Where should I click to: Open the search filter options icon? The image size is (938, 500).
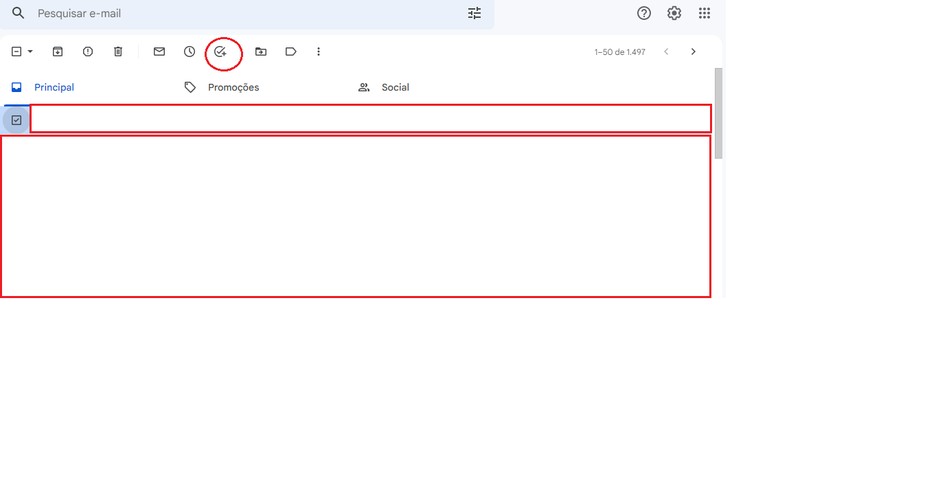[x=474, y=13]
